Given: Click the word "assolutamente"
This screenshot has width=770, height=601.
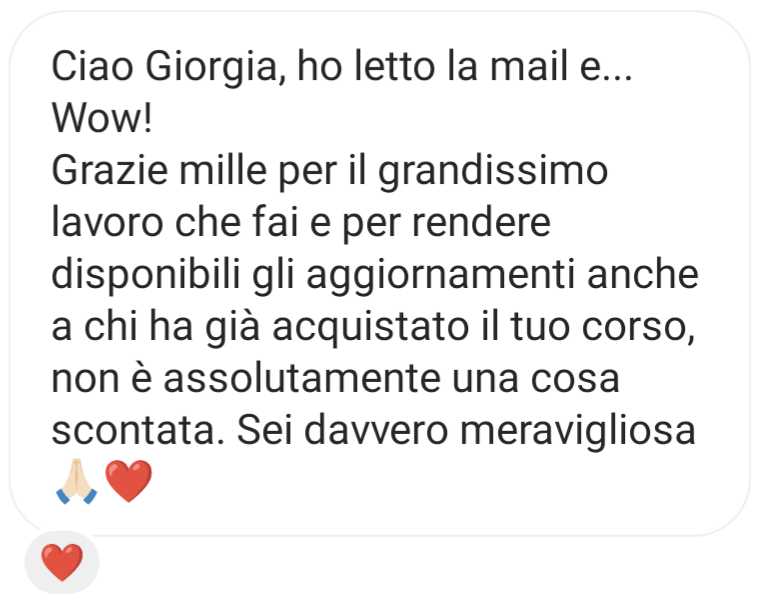Looking at the screenshot, I should point(302,379).
